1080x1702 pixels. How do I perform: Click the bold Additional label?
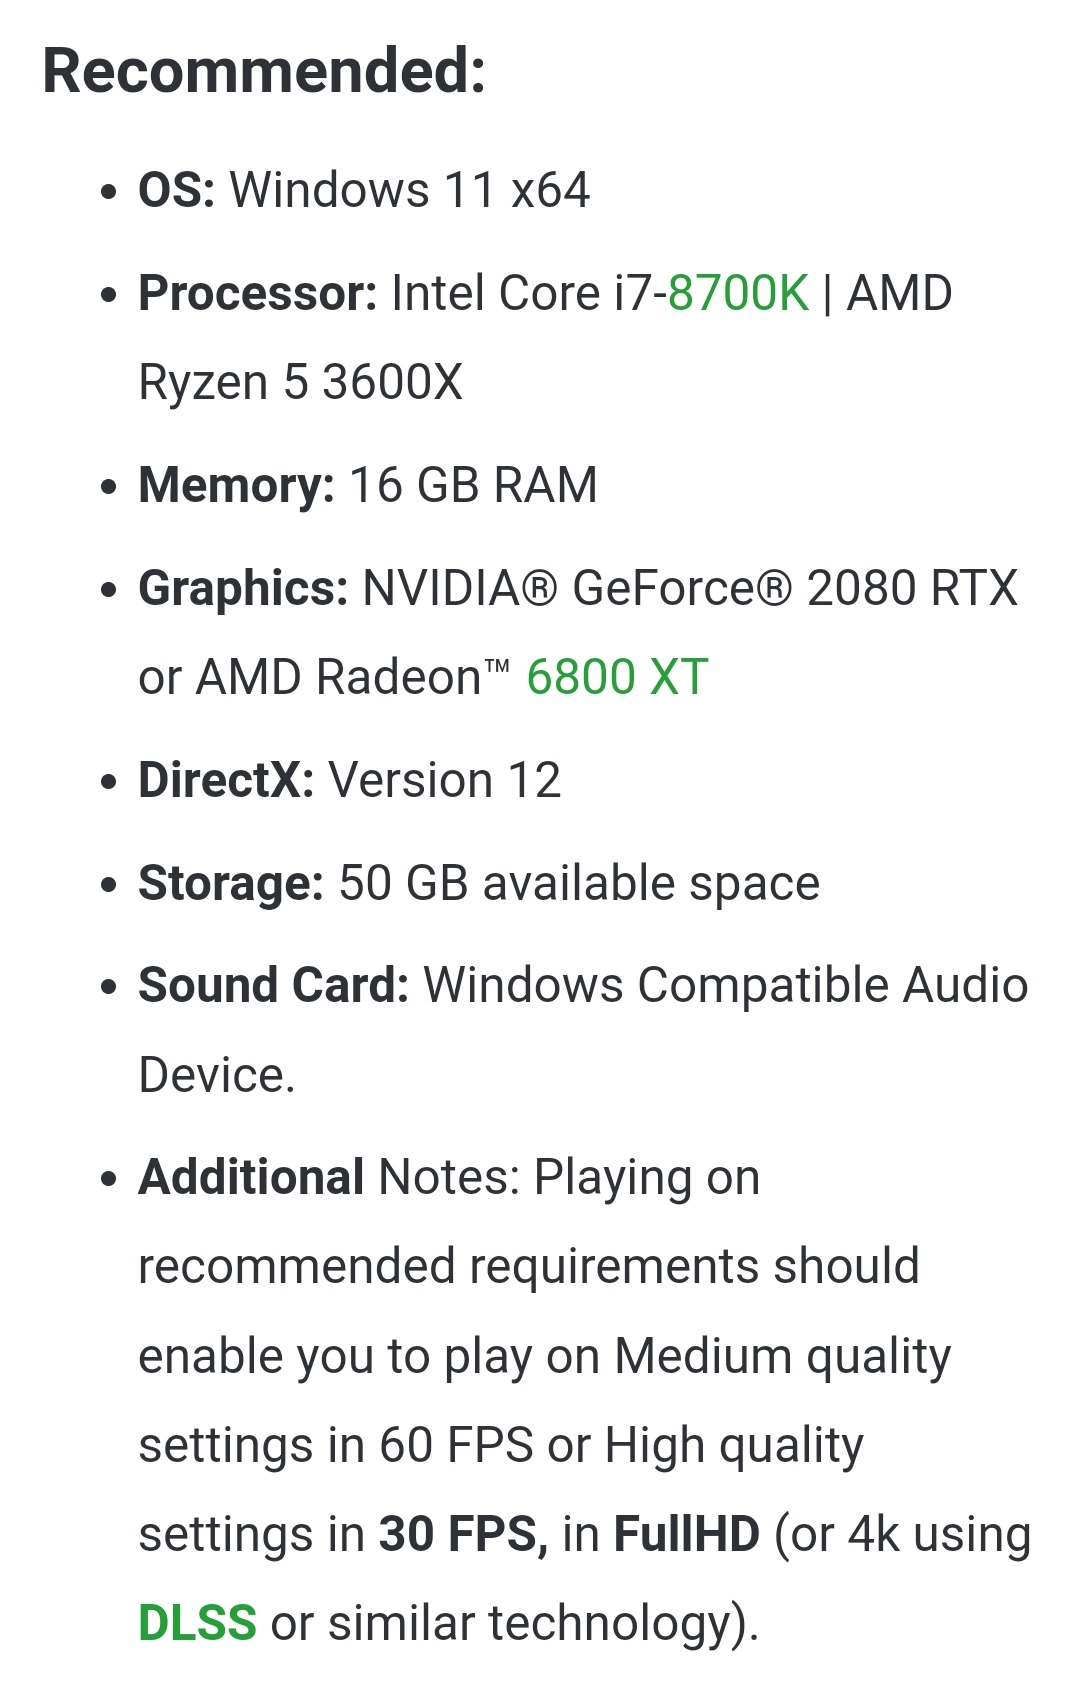(251, 1177)
